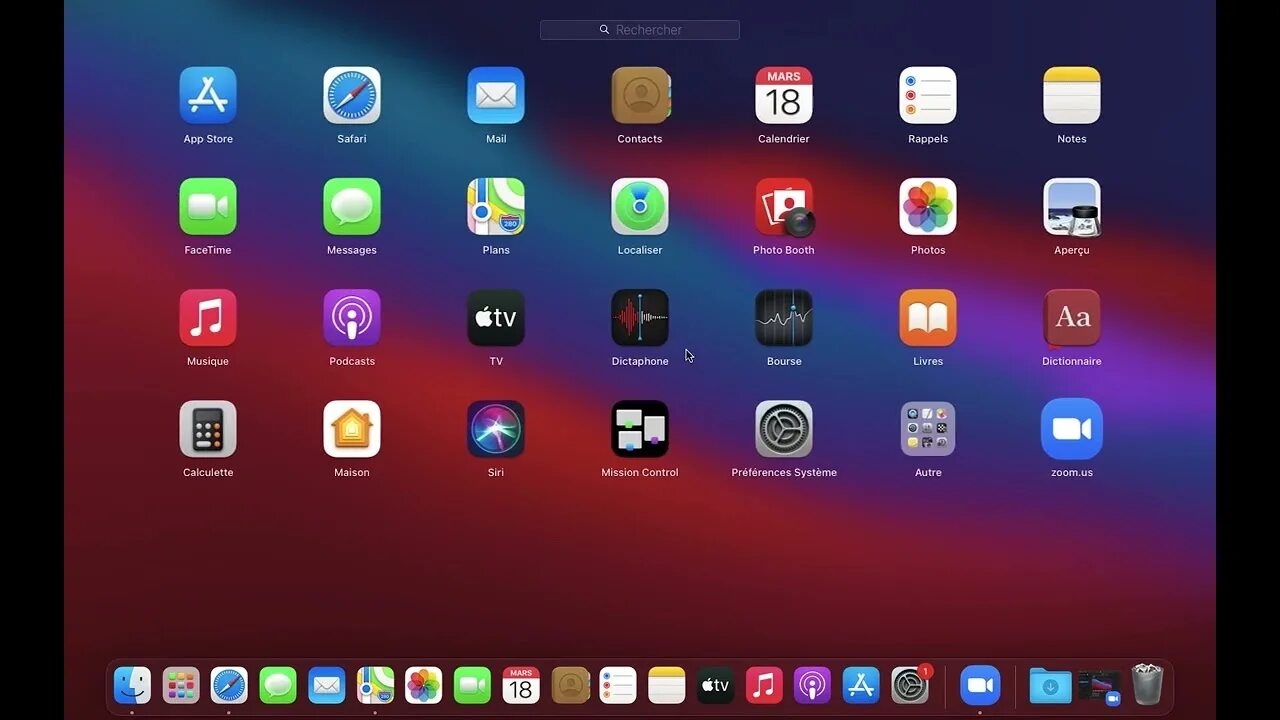This screenshot has height=720, width=1280.
Task: Open Notes from the Dock
Action: click(x=667, y=685)
